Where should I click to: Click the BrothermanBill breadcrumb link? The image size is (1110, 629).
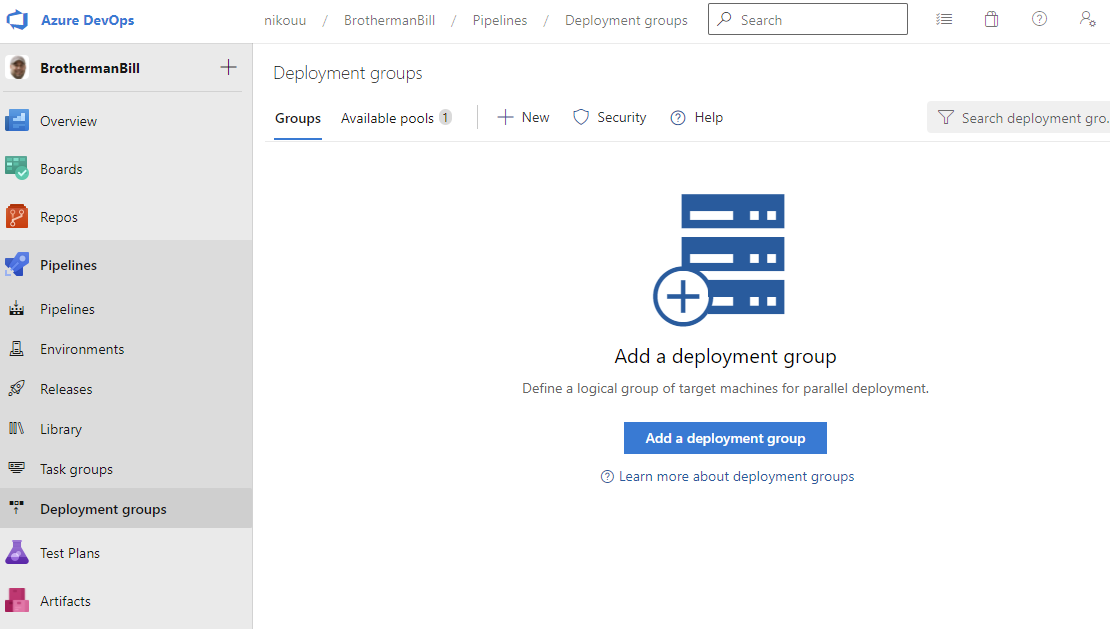(x=389, y=21)
